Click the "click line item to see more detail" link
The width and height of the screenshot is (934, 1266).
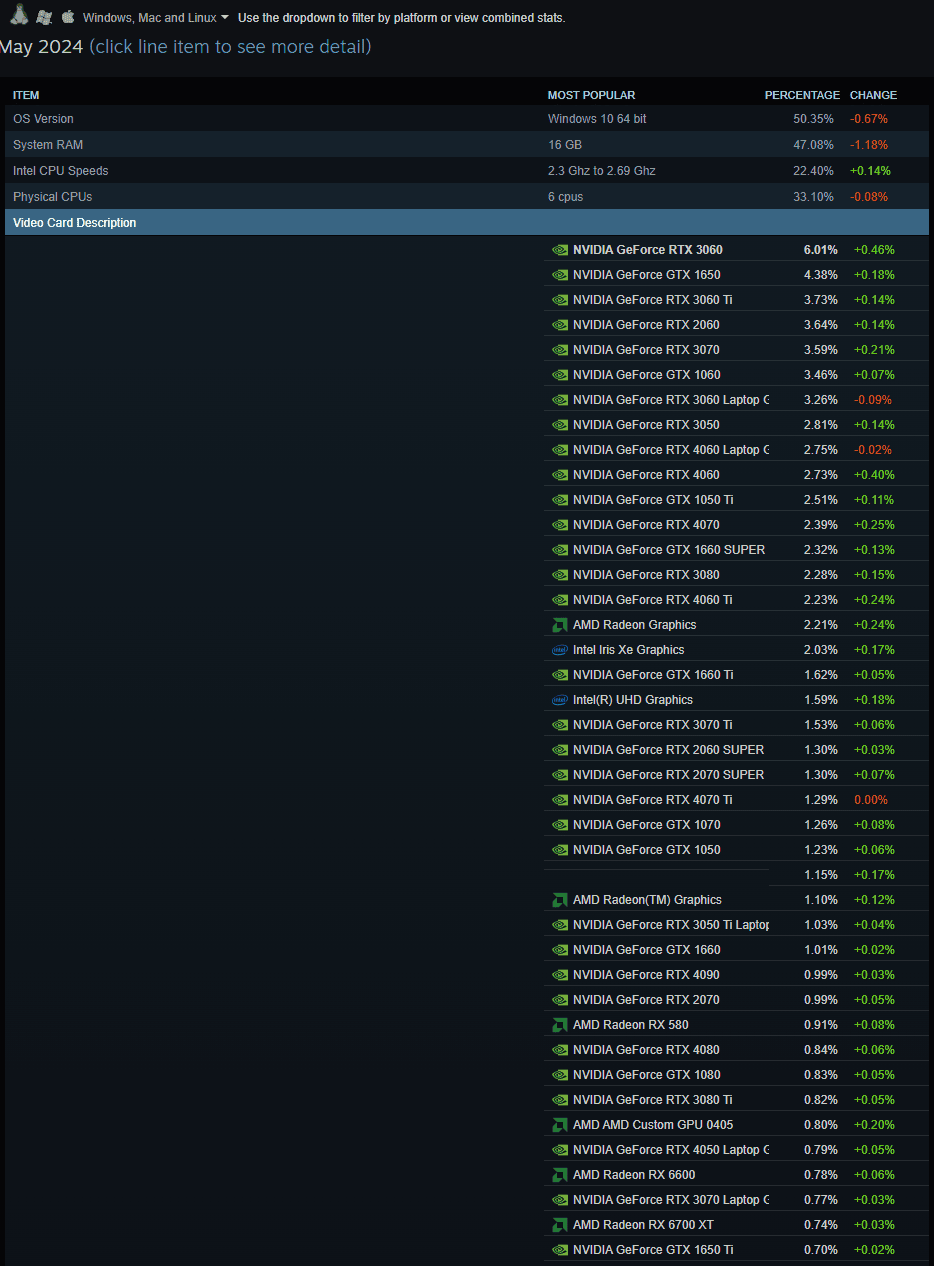tap(230, 46)
